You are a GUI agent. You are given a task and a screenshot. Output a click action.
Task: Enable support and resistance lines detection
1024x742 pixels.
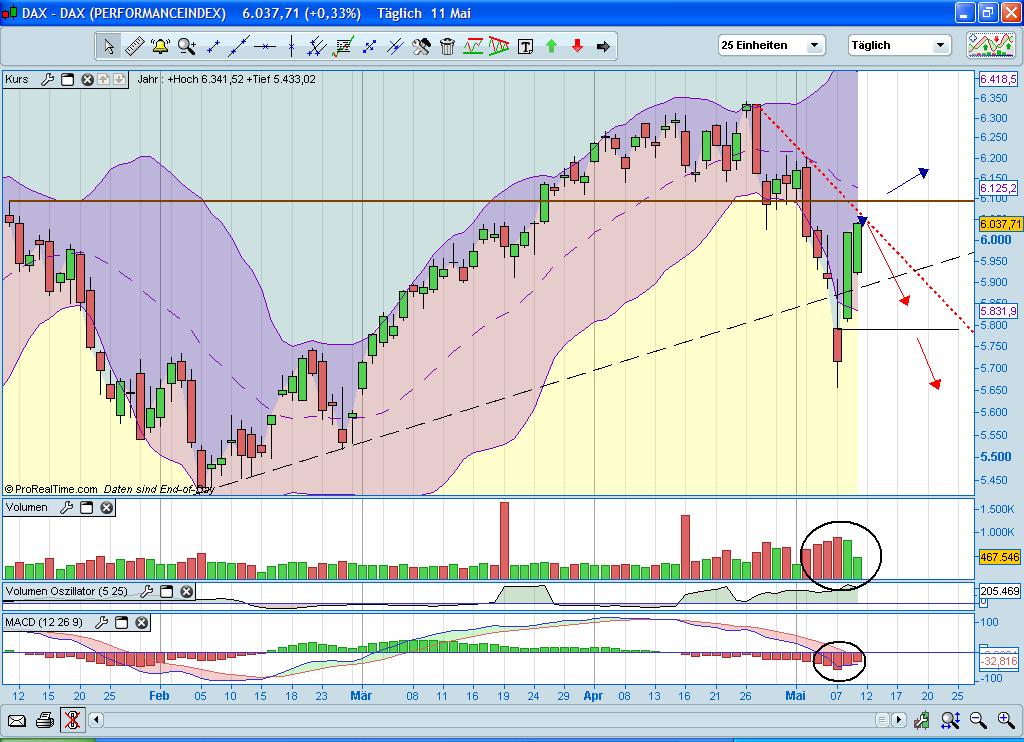[x=473, y=46]
